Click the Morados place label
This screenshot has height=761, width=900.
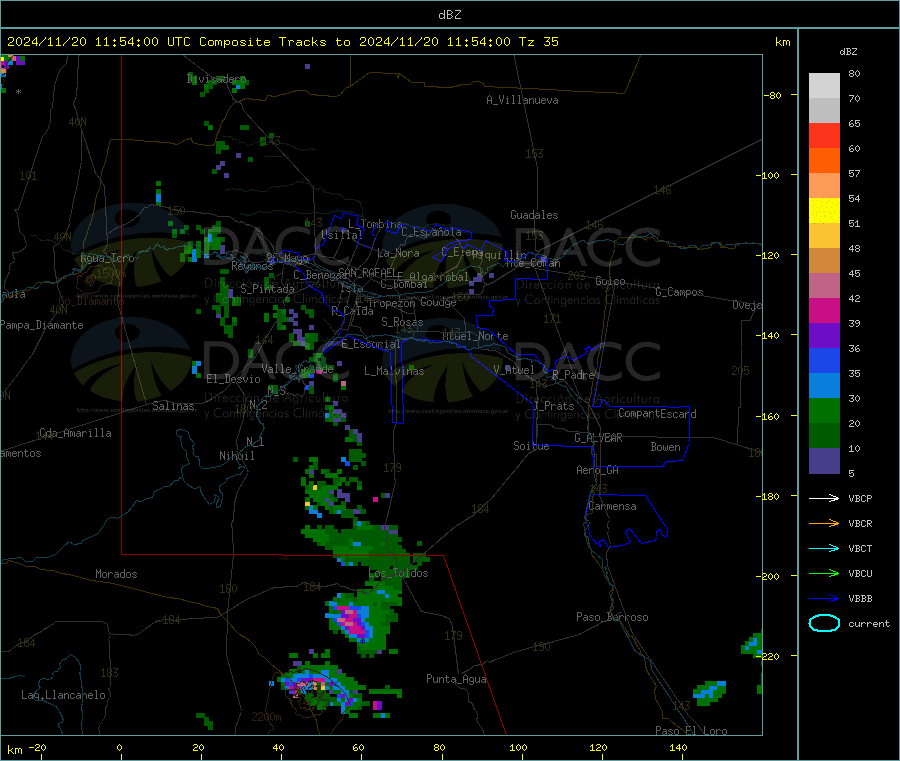click(116, 574)
